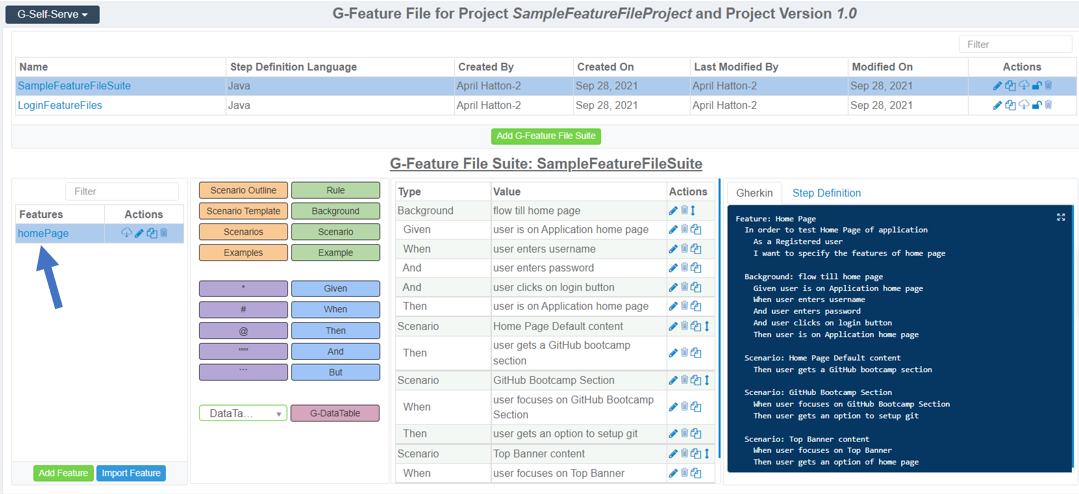Click move arrow on Top Banner content scenario
Viewport: 1079px width, 494px height.
tap(707, 454)
